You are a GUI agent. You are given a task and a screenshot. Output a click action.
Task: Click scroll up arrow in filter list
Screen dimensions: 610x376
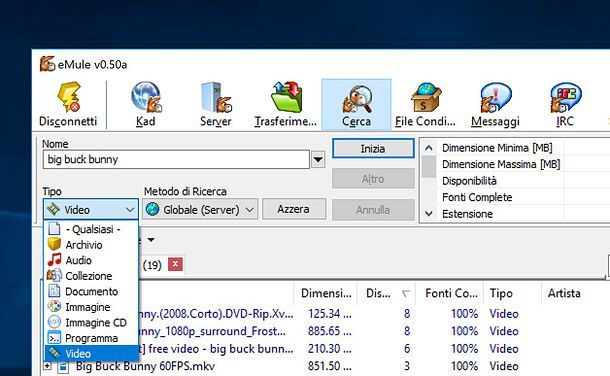pos(429,148)
